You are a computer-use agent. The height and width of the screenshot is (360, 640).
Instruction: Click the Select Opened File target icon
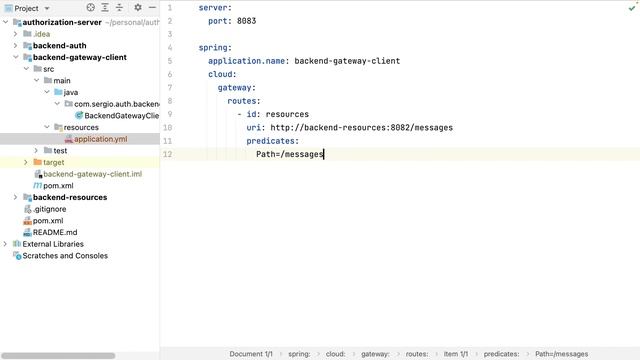[91, 7]
